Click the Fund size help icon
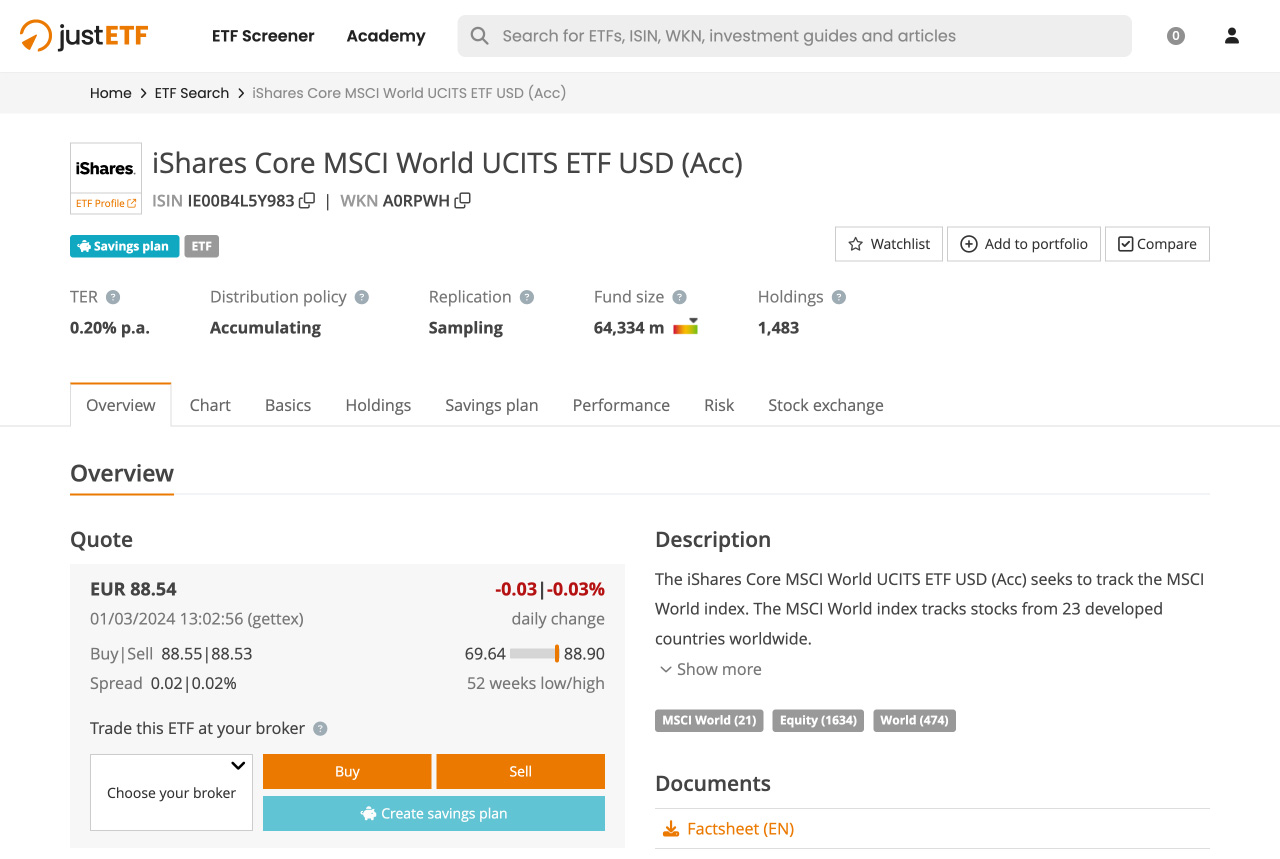This screenshot has width=1280, height=859. pos(679,297)
